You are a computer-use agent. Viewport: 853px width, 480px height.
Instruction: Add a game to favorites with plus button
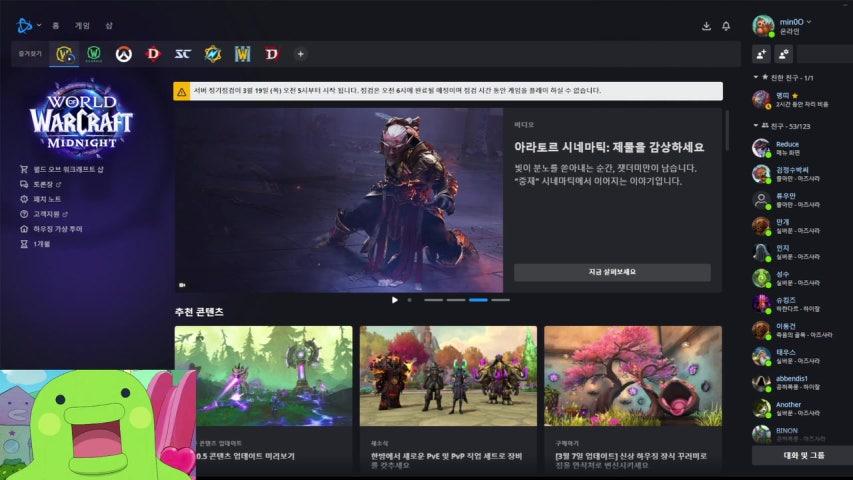pyautogui.click(x=300, y=54)
